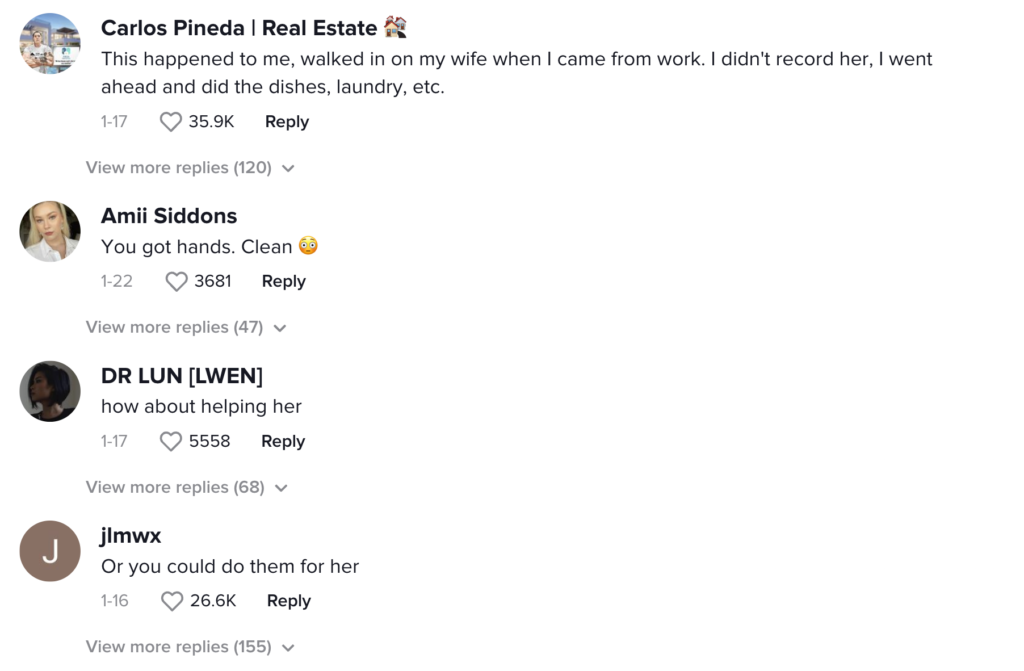Open DR LUN's profile avatar
Screen dimensions: 1024x671
50,391
